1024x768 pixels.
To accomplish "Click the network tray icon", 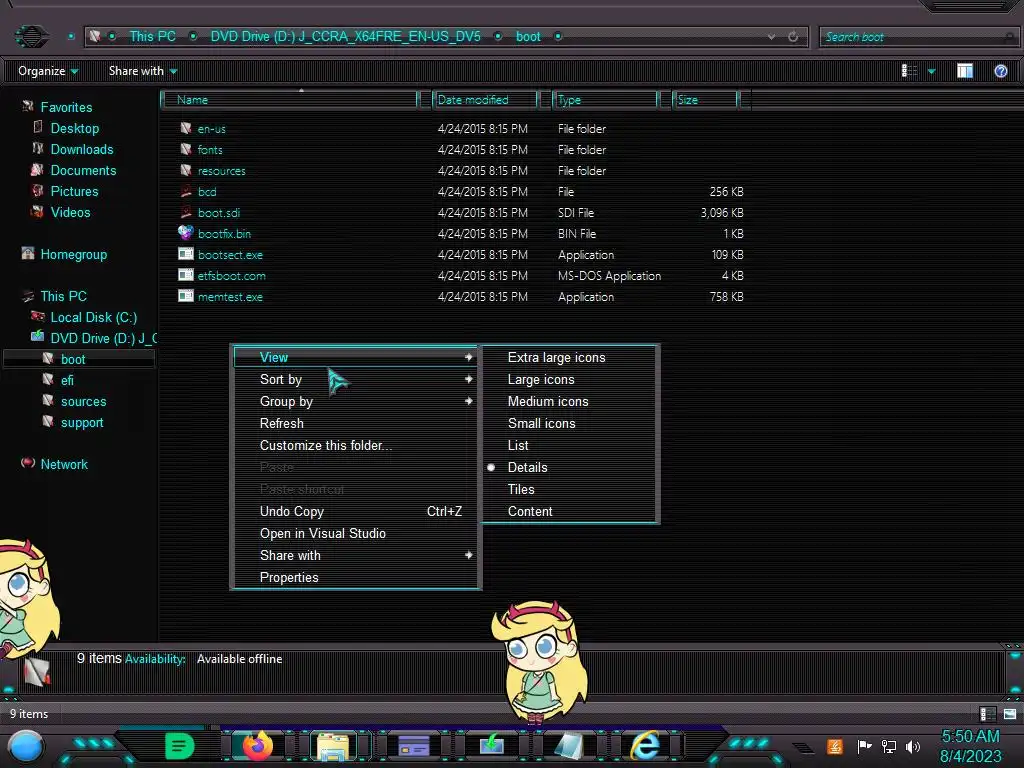I will (889, 746).
